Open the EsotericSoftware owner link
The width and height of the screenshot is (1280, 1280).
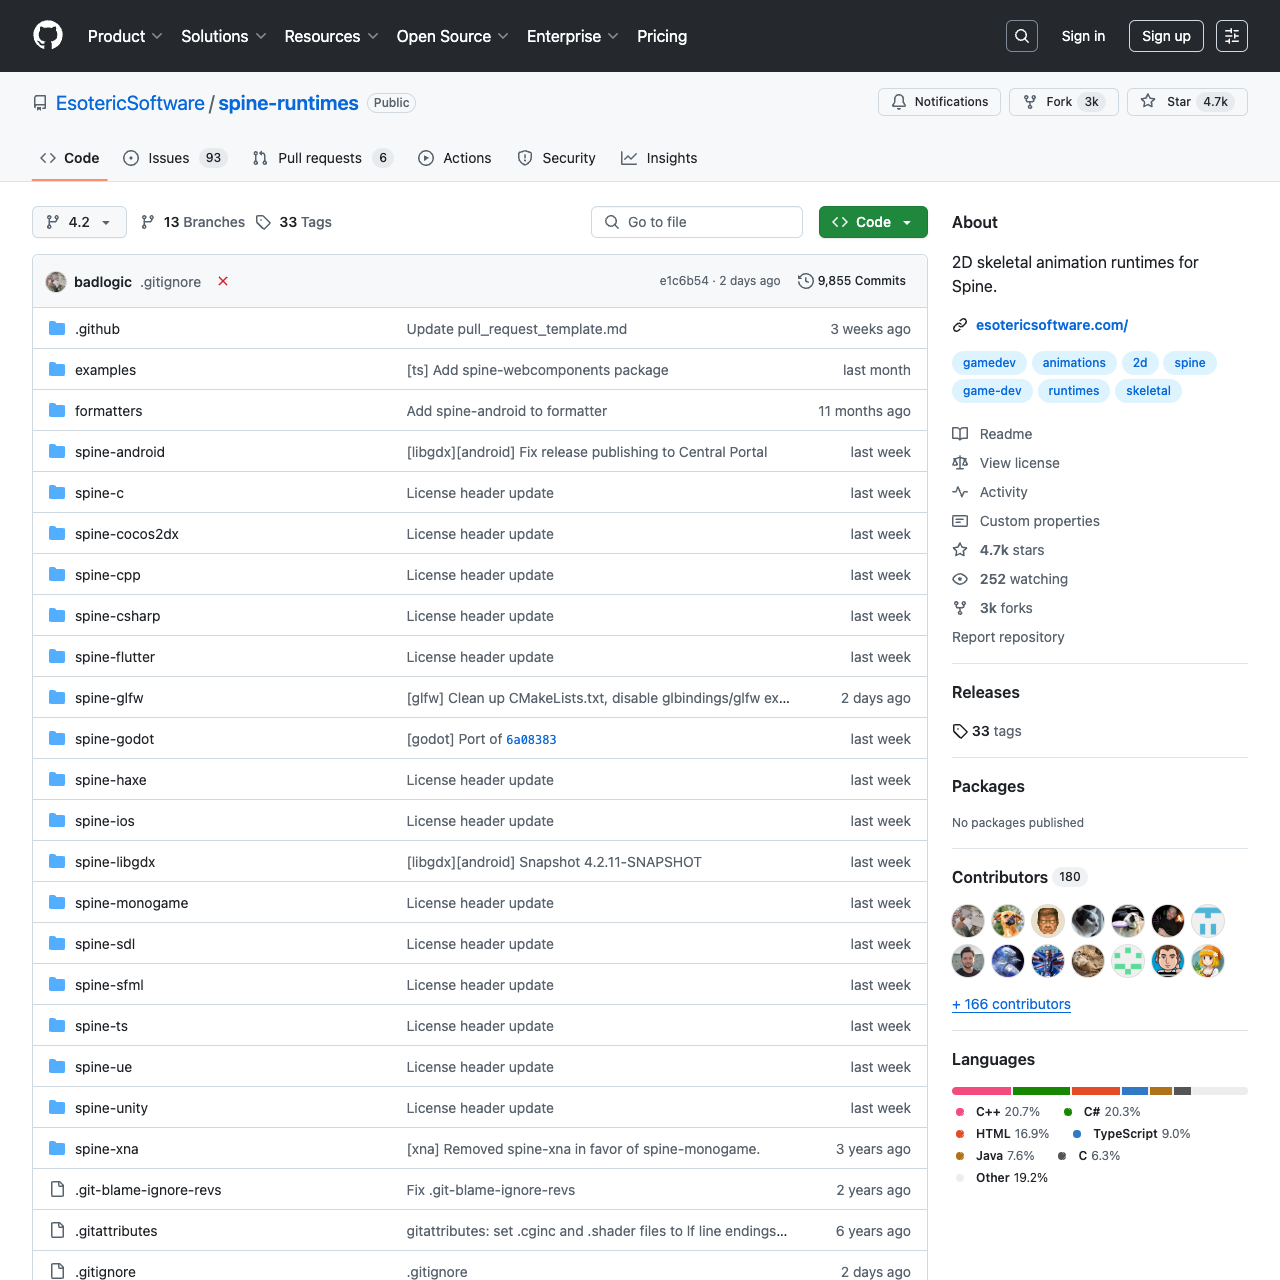pos(130,103)
